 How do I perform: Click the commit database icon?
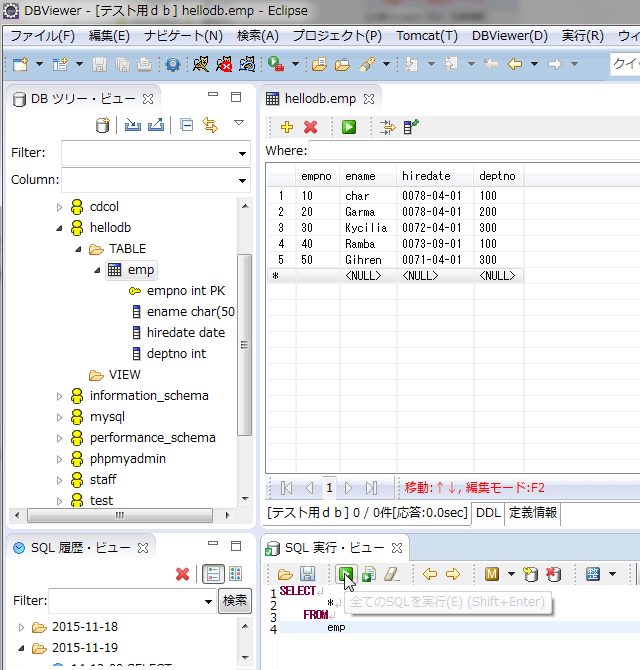[530, 574]
